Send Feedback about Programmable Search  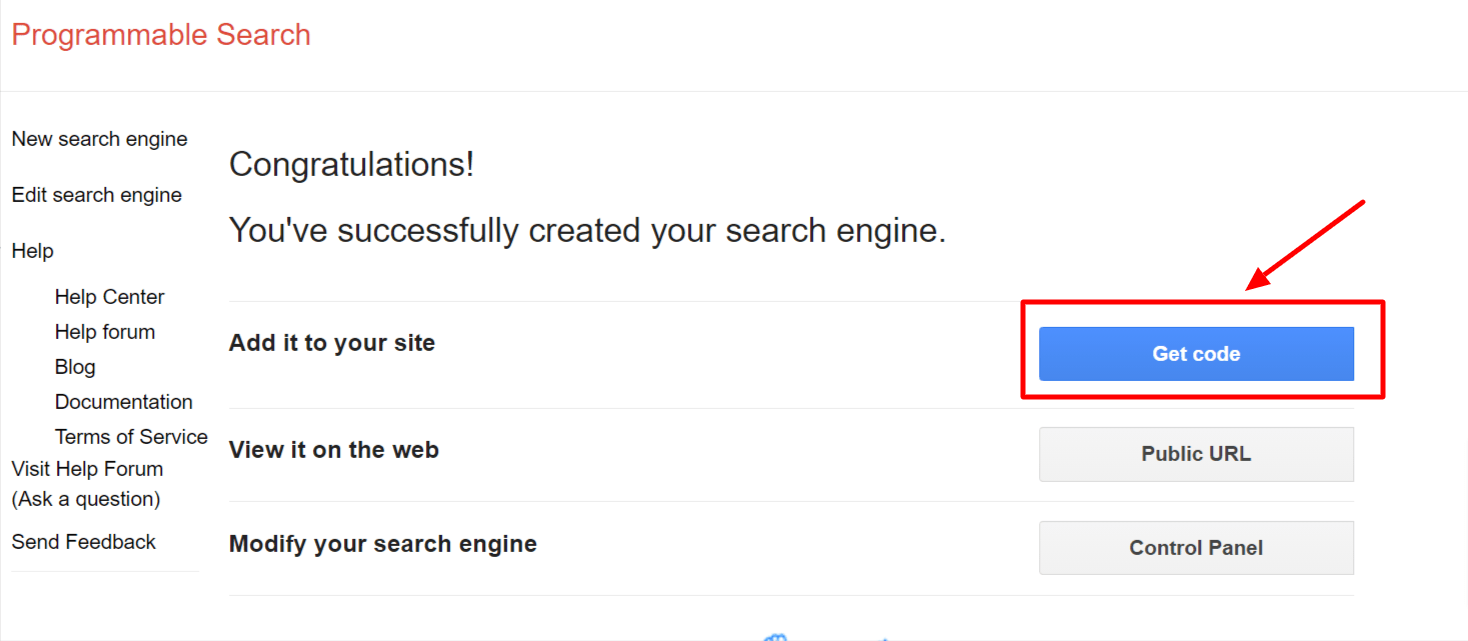[x=83, y=541]
